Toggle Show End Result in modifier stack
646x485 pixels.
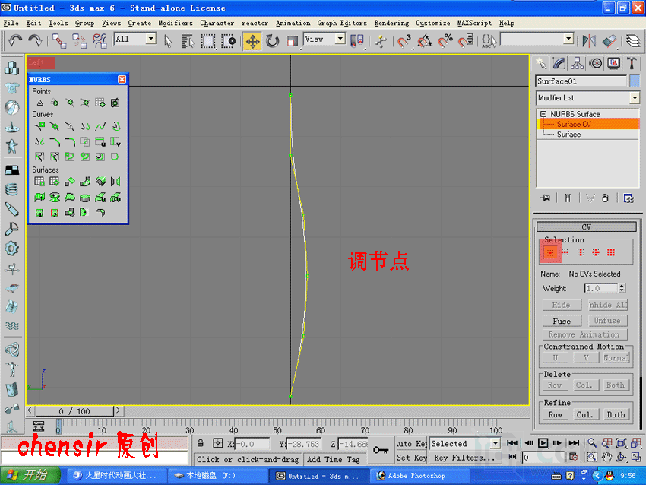(568, 198)
